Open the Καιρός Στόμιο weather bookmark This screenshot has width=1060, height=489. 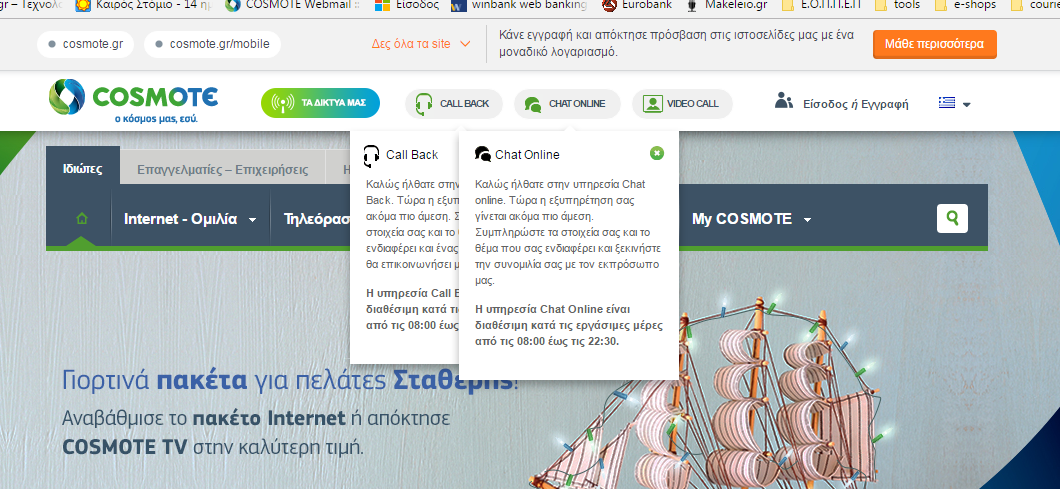(144, 5)
